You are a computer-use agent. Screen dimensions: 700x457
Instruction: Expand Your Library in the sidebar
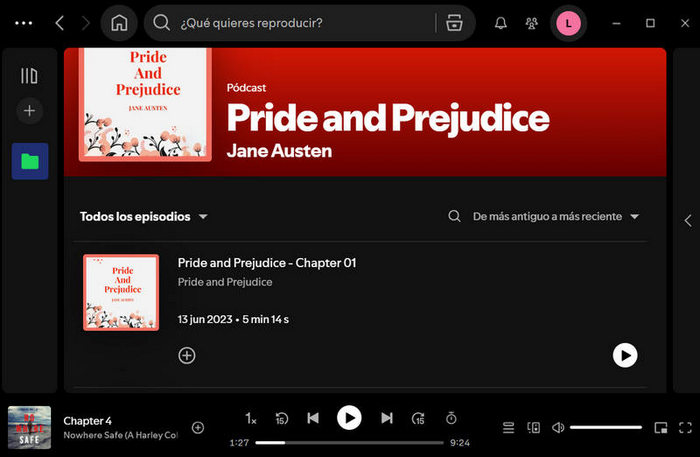pos(29,75)
